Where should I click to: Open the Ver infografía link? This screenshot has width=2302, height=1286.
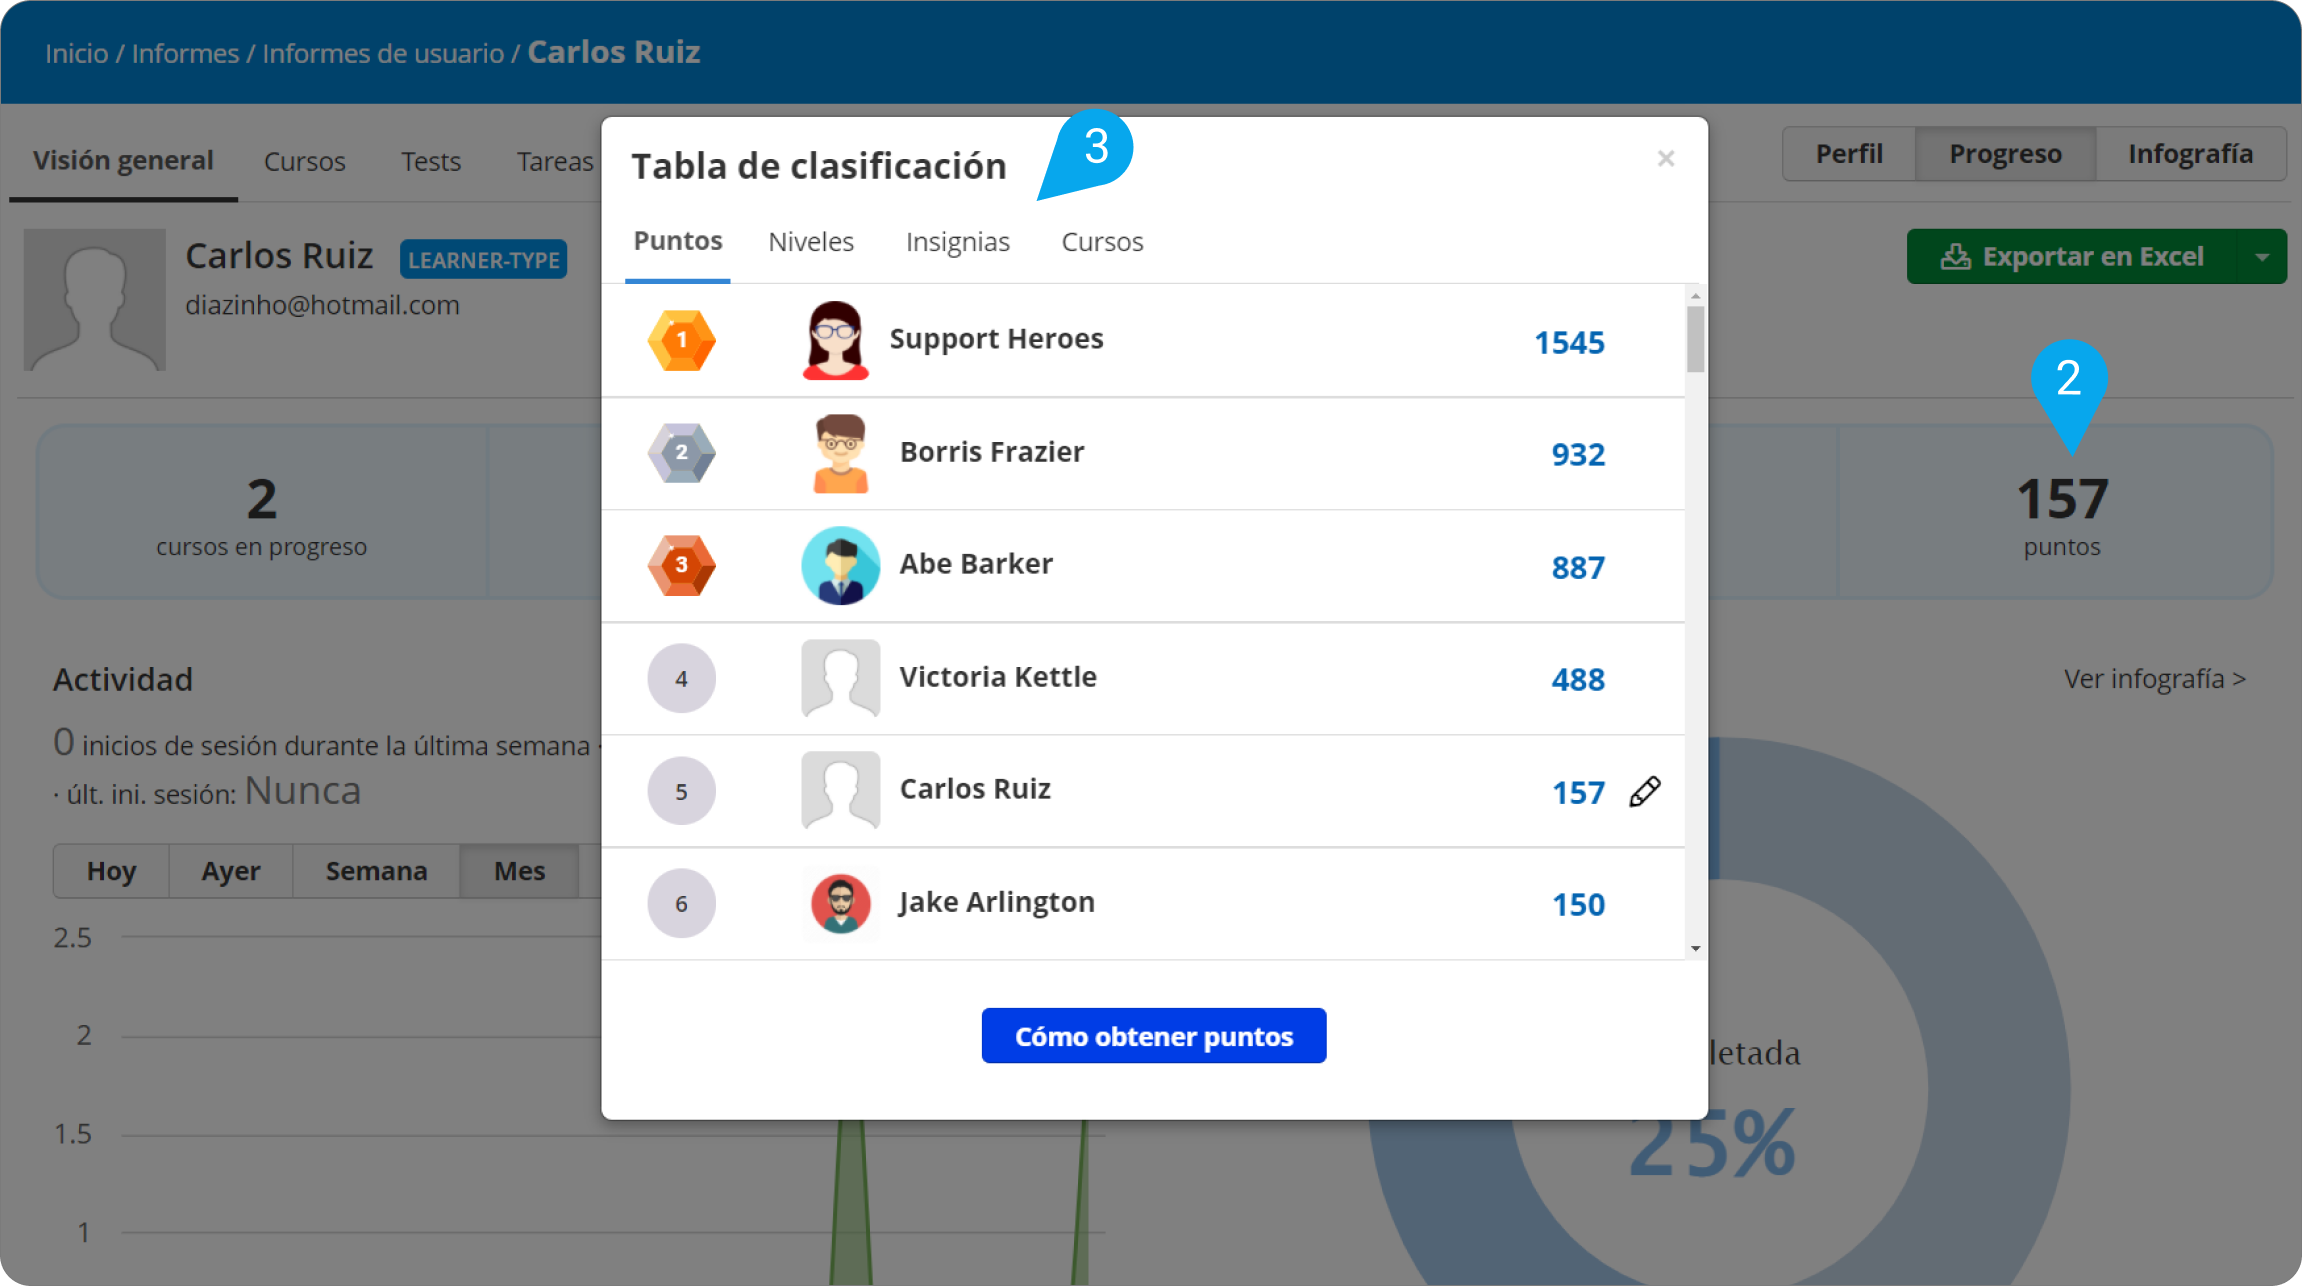point(2155,679)
